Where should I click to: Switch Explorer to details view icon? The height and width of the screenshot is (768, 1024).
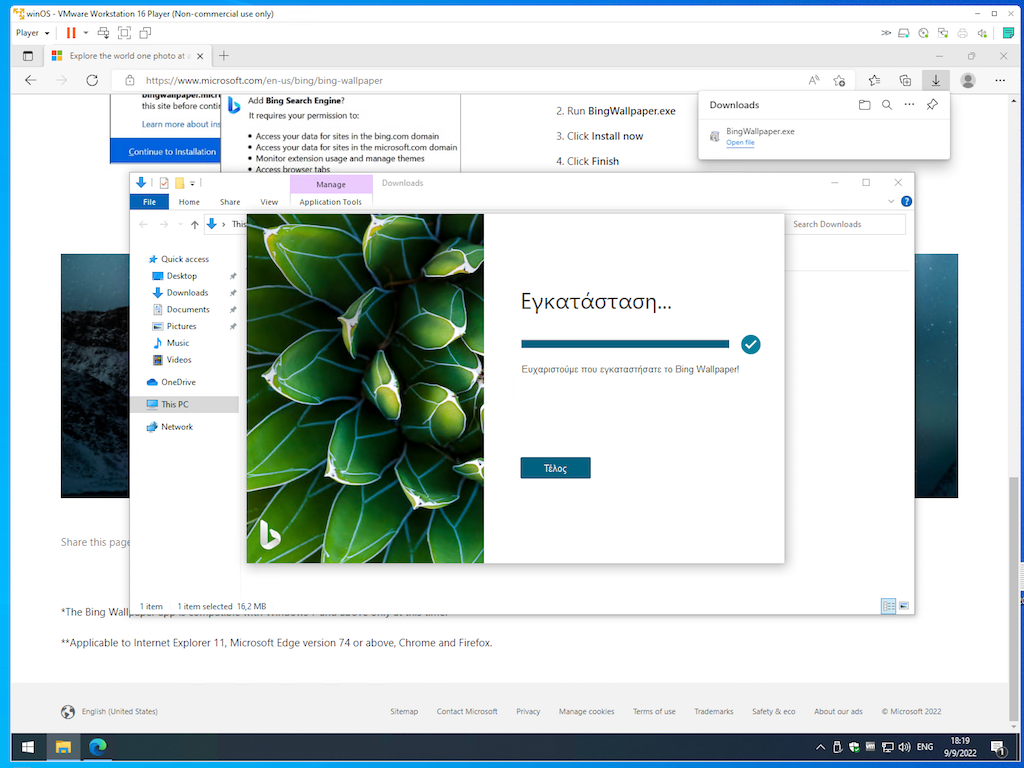point(888,606)
